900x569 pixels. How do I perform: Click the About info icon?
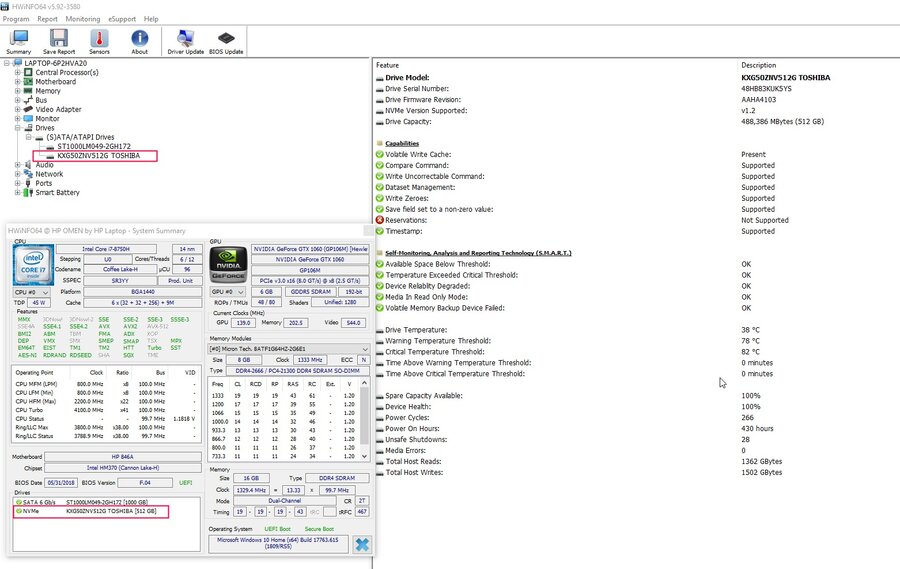tap(139, 41)
